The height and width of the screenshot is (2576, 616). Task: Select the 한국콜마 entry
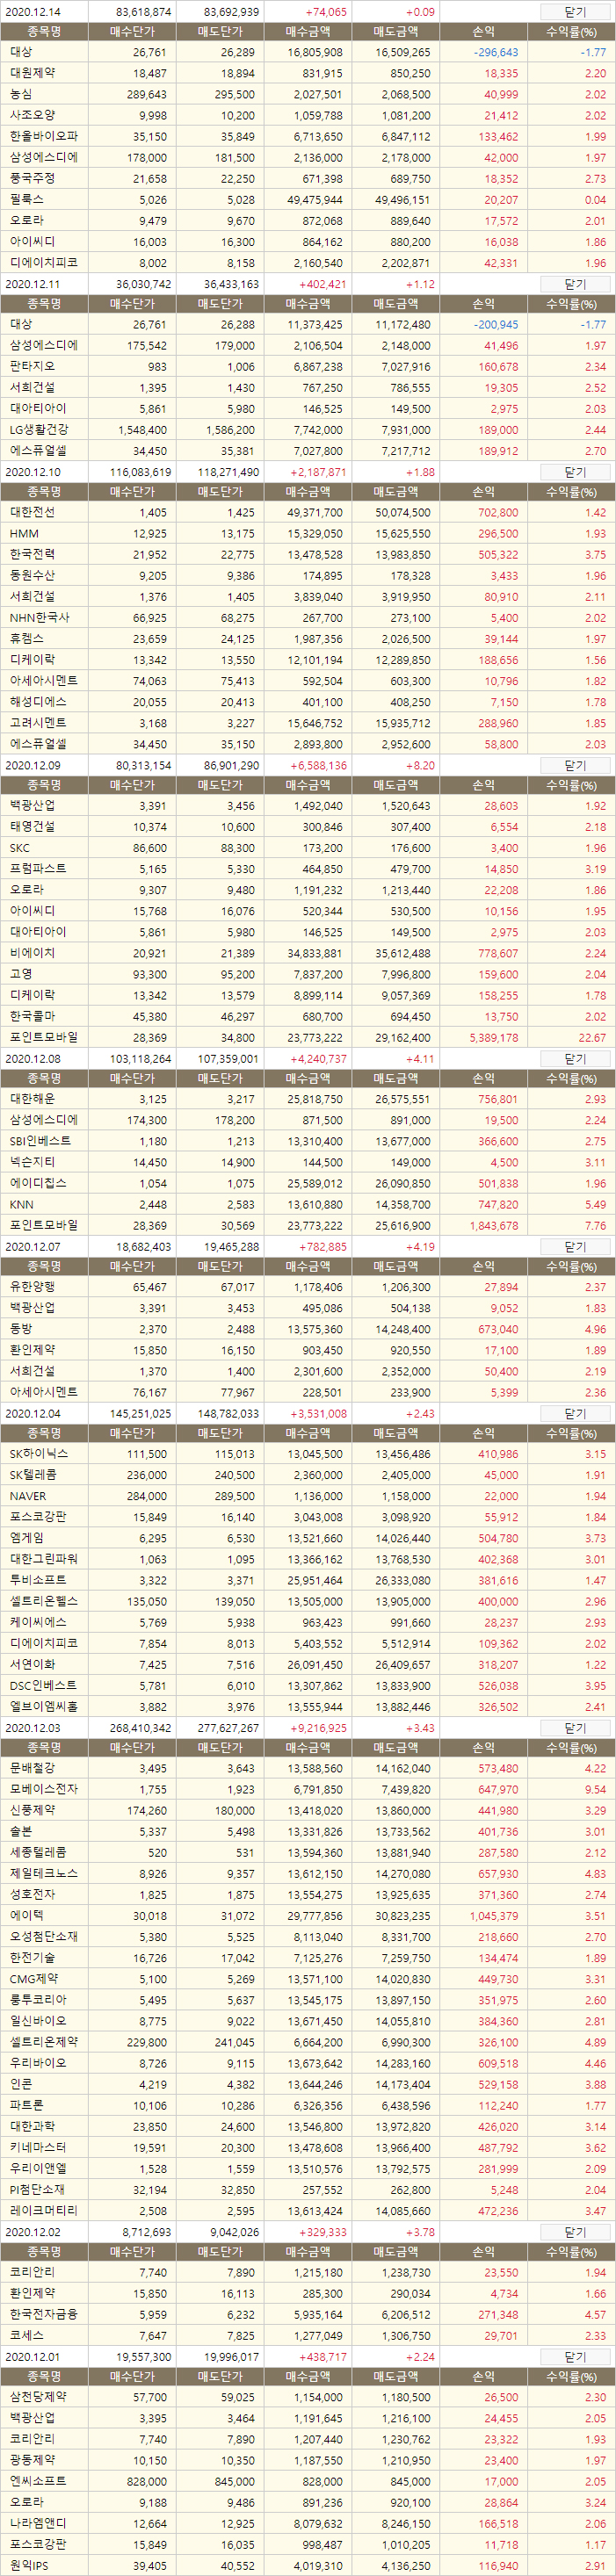tap(33, 1016)
